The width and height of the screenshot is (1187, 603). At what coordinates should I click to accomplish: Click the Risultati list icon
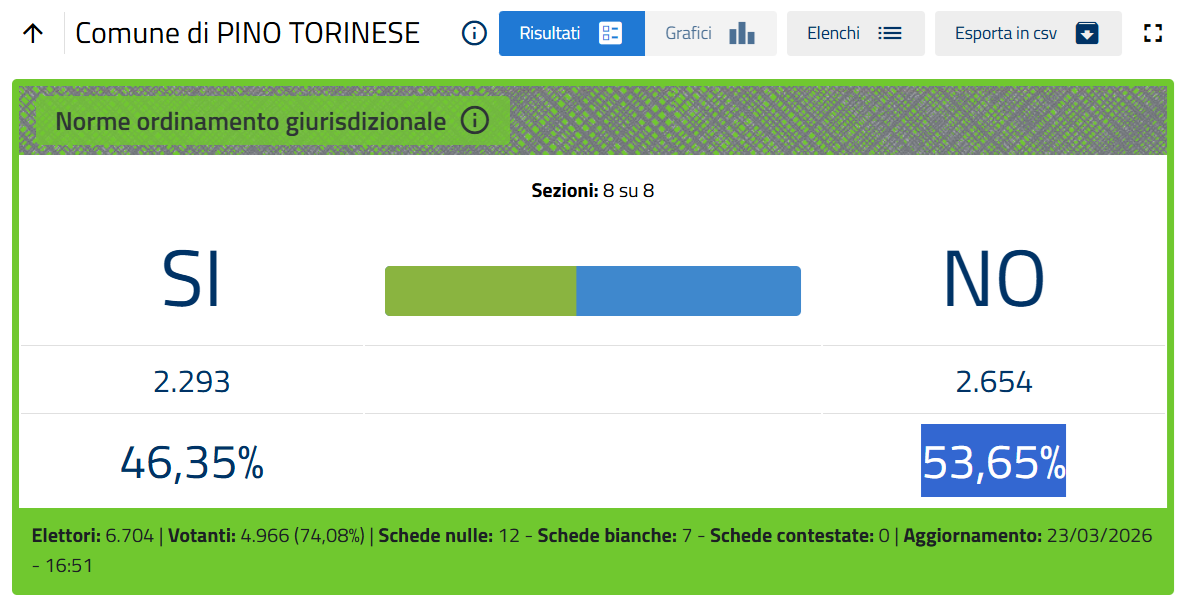610,33
